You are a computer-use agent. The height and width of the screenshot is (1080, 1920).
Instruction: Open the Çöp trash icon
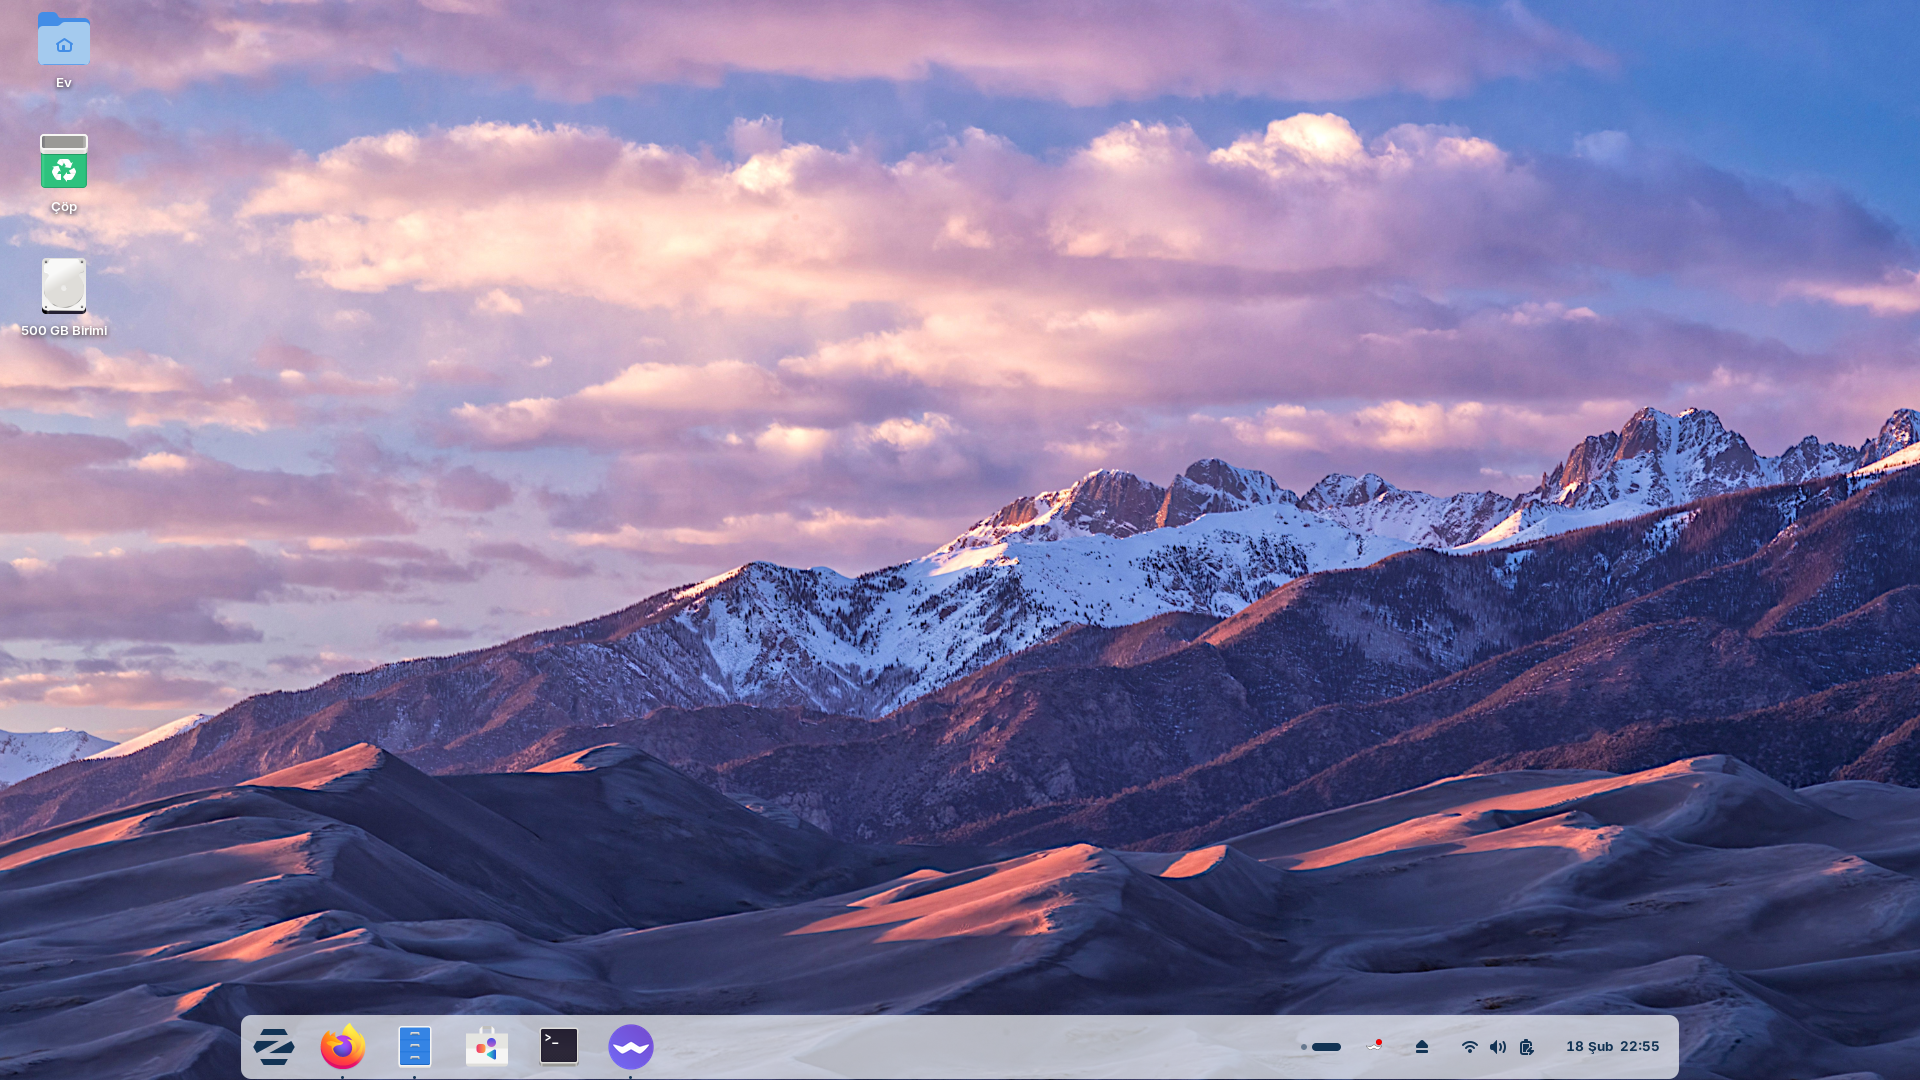click(x=64, y=163)
